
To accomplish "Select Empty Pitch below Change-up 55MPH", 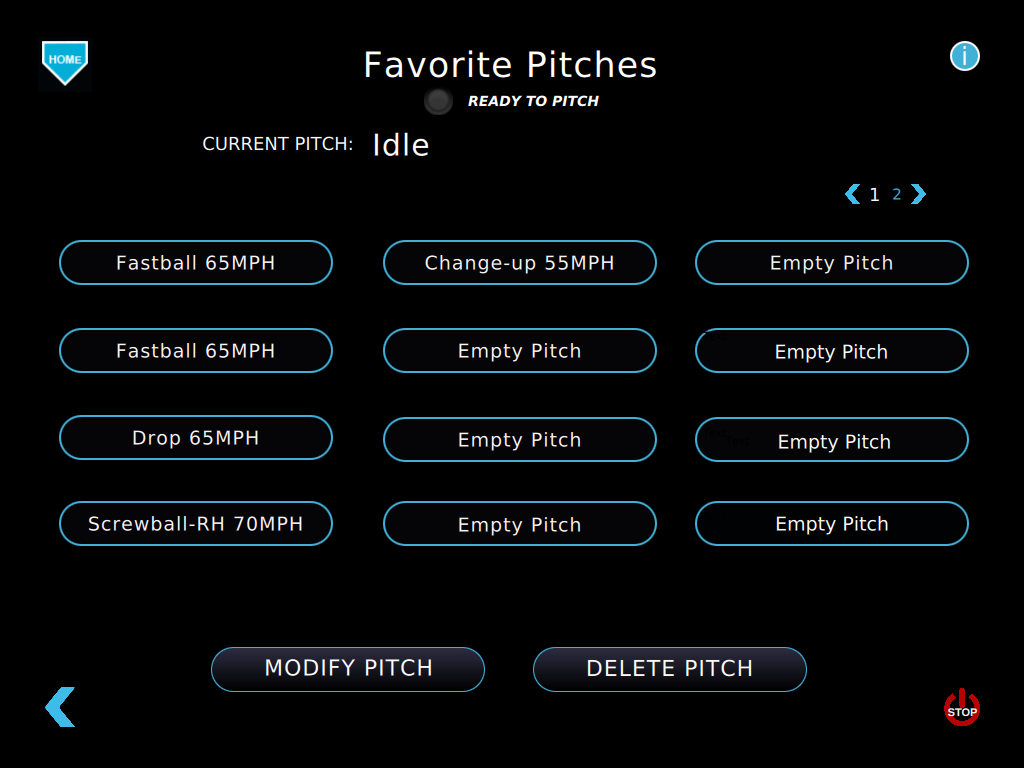I will point(519,351).
